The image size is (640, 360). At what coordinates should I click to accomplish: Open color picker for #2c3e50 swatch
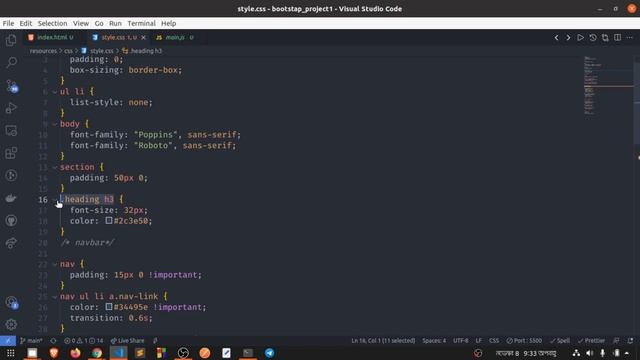[x=109, y=220]
